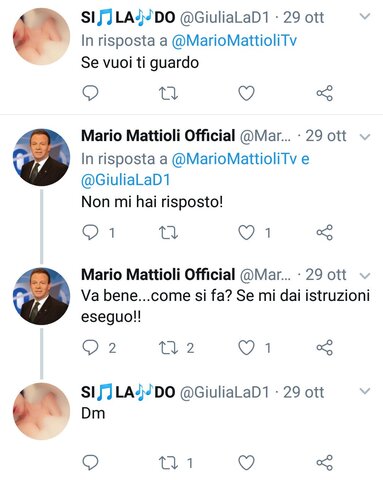Image resolution: width=383 pixels, height=480 pixels.
Task: Like the 'Va bene...come si fa?' tweet
Action: 246,348
